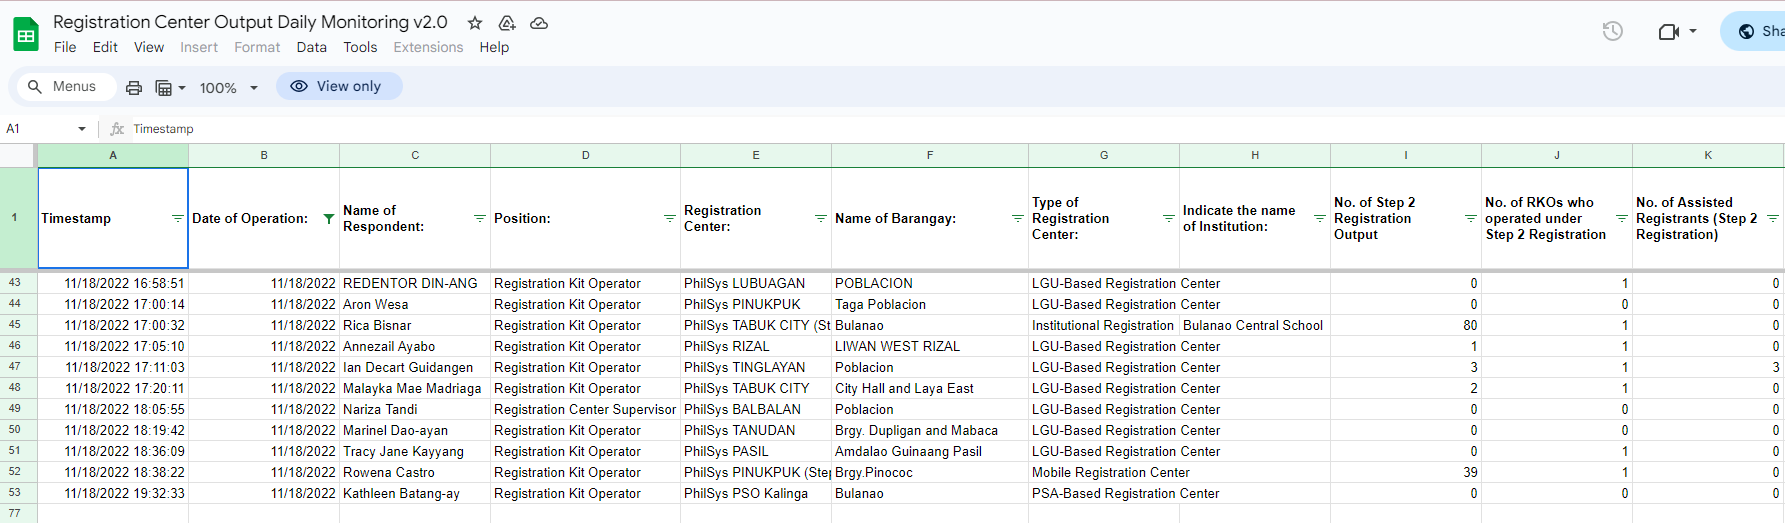
Task: Click cell PSA-Based Registration Center
Action: 1104,493
